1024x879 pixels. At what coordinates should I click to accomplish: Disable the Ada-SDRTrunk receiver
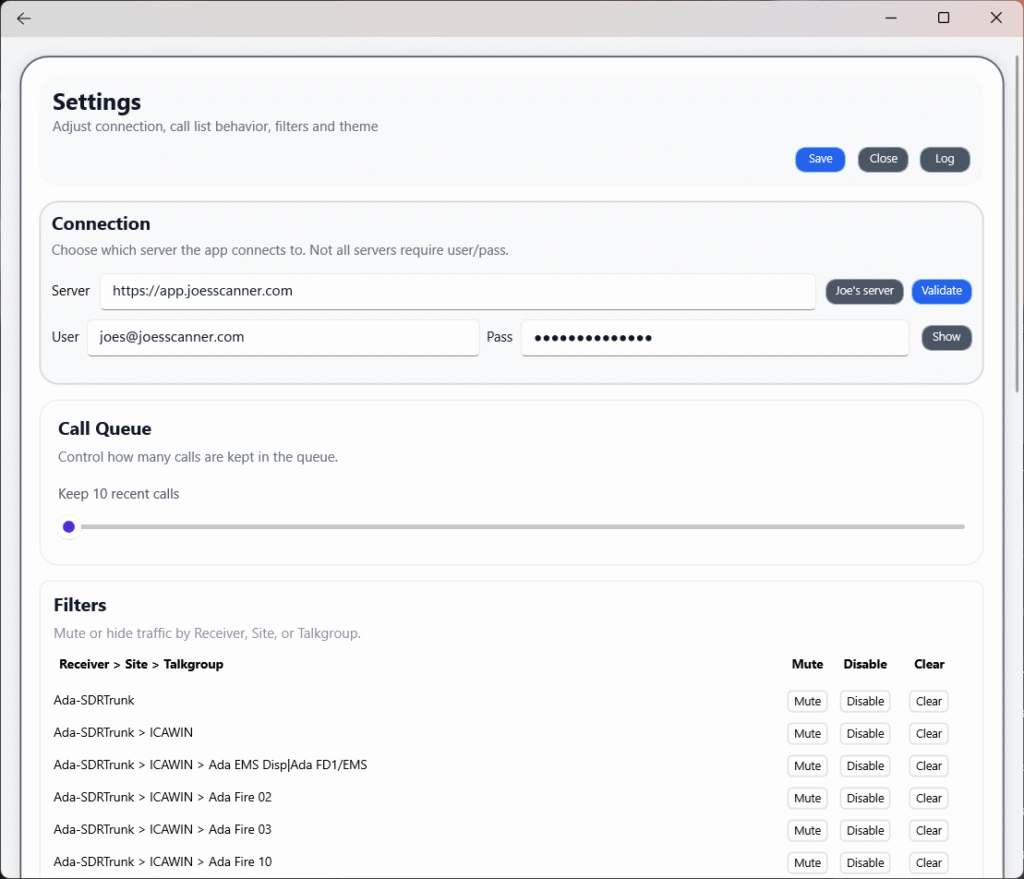coord(865,702)
